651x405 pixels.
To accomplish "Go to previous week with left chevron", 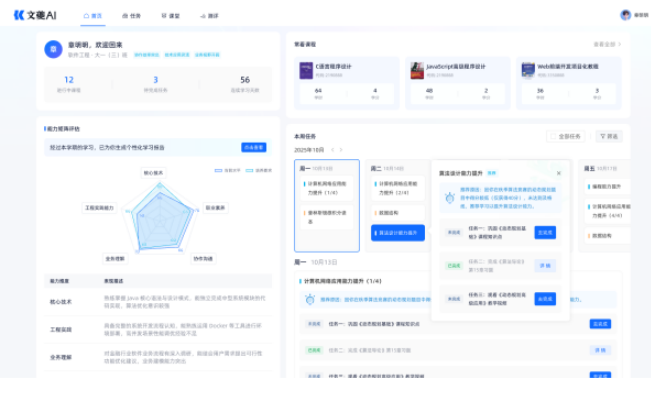I will [x=331, y=150].
